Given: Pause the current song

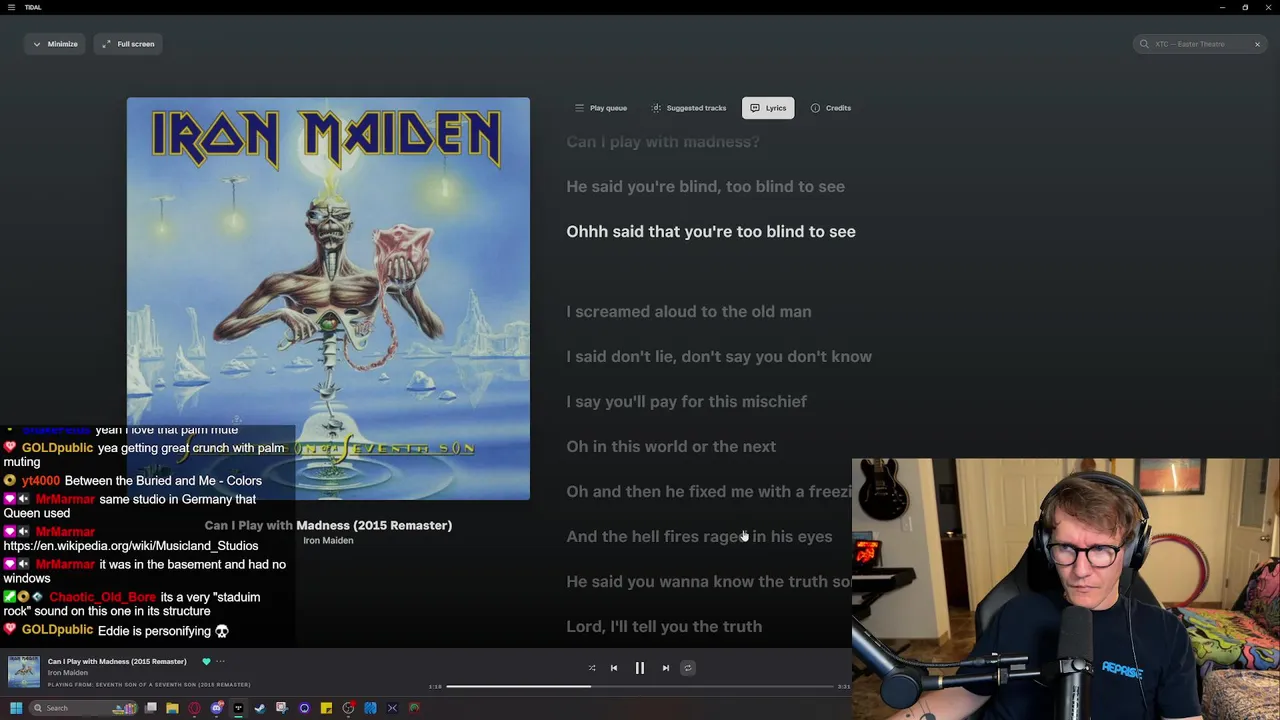Looking at the screenshot, I should click(x=640, y=668).
